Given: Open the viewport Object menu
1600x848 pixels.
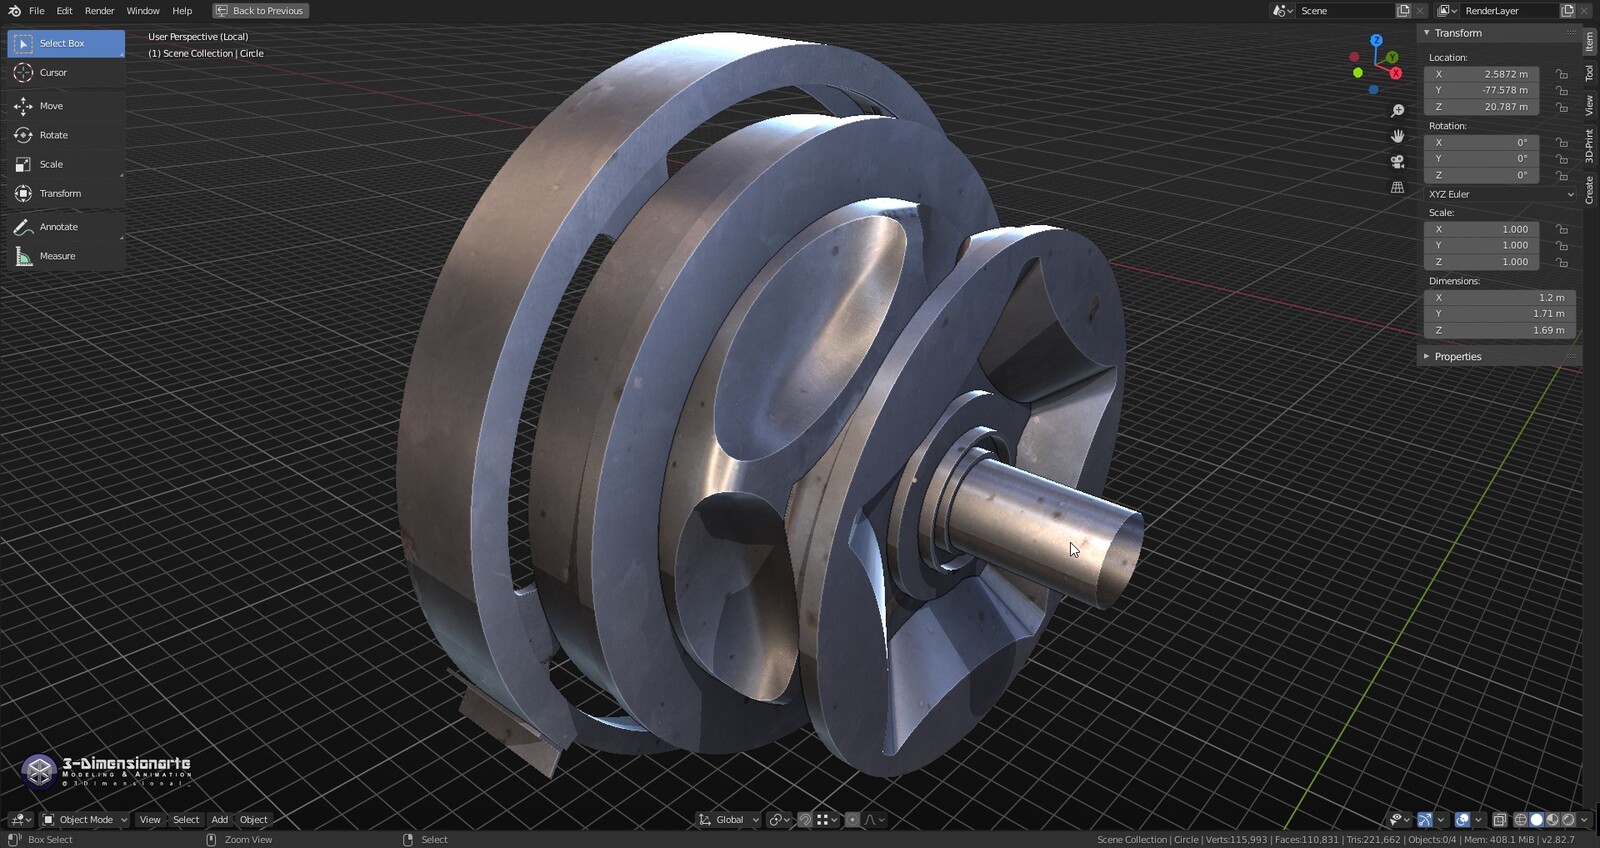Looking at the screenshot, I should pyautogui.click(x=254, y=819).
